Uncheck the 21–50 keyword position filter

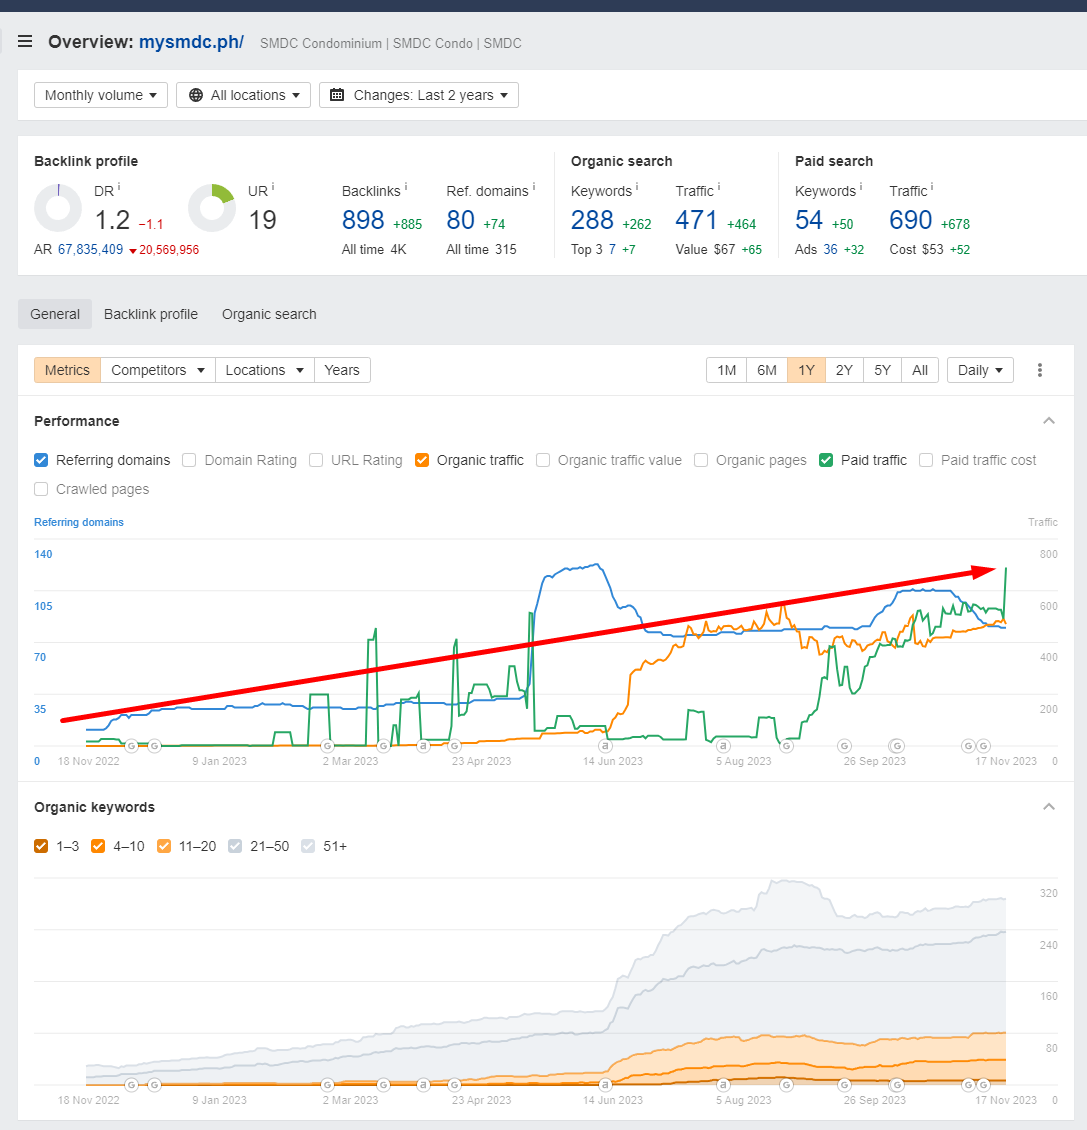tap(234, 845)
